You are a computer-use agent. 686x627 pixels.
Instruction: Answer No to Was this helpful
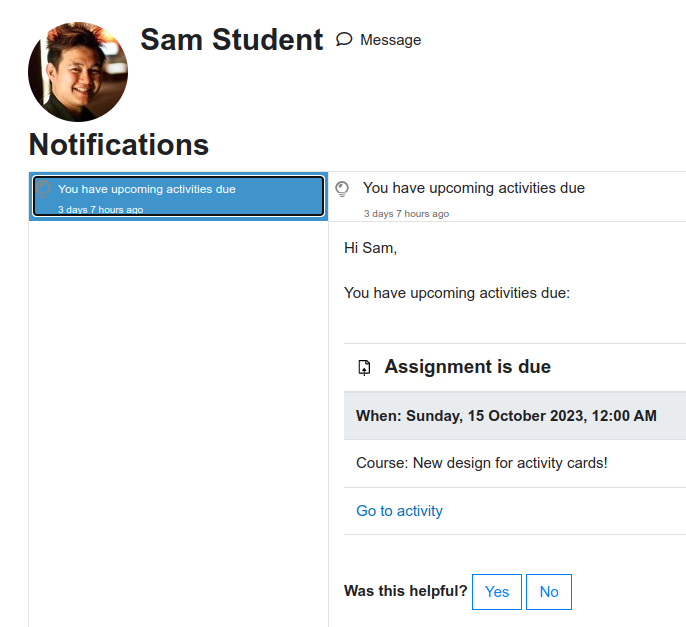549,592
